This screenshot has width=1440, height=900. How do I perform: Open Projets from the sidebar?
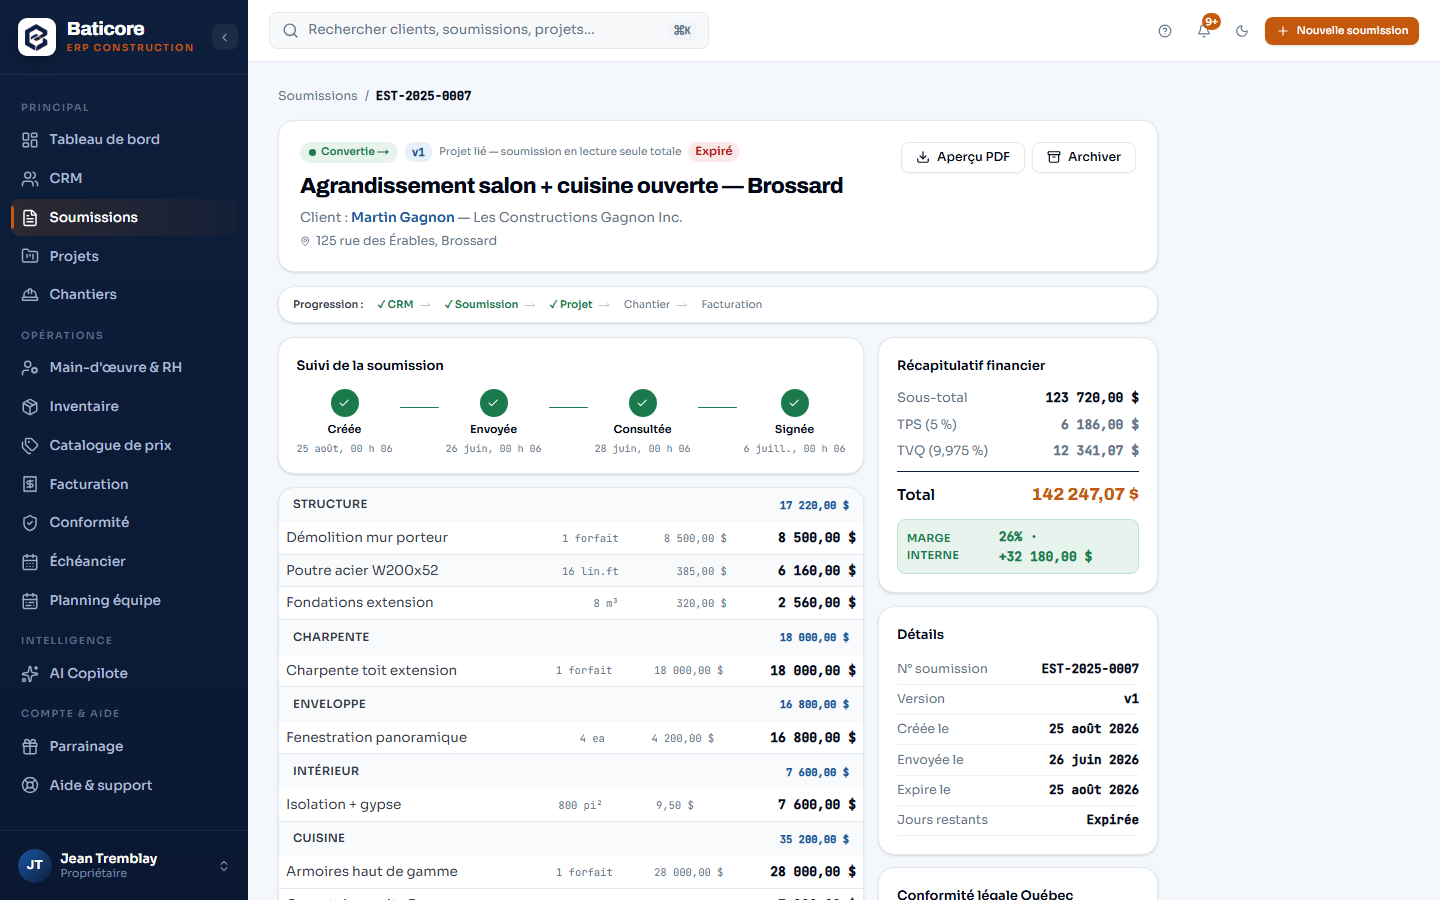pyautogui.click(x=124, y=256)
